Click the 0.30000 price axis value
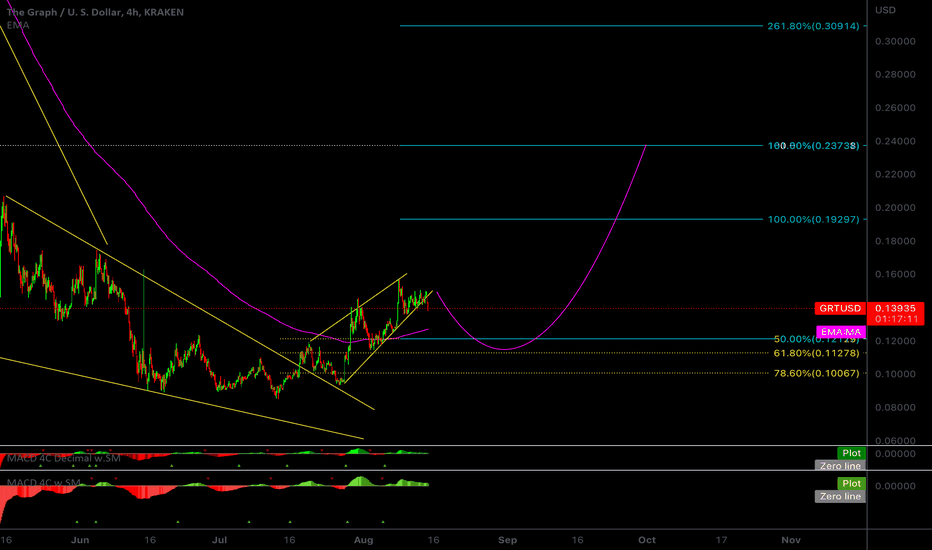The height and width of the screenshot is (550, 932). click(x=895, y=41)
